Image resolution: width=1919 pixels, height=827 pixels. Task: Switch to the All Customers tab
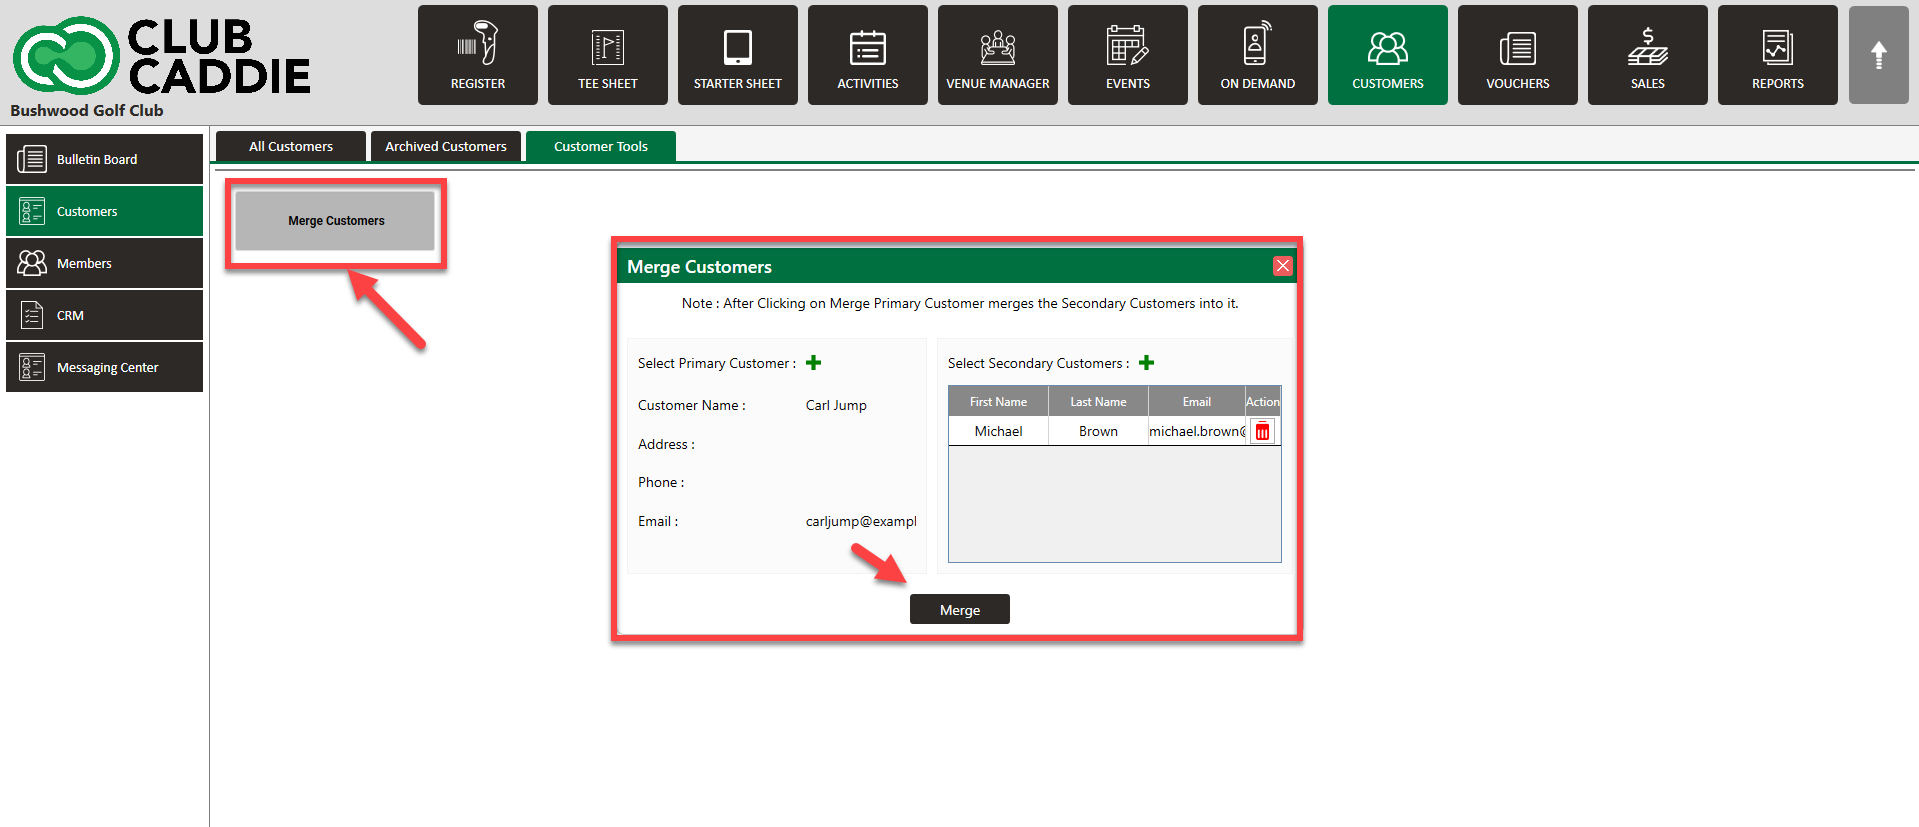pyautogui.click(x=291, y=146)
